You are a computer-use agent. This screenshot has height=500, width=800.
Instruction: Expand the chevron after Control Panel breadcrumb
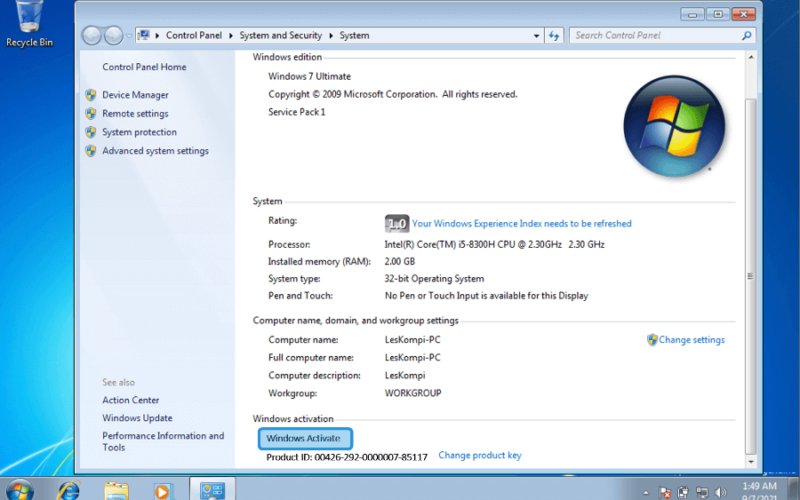231,36
